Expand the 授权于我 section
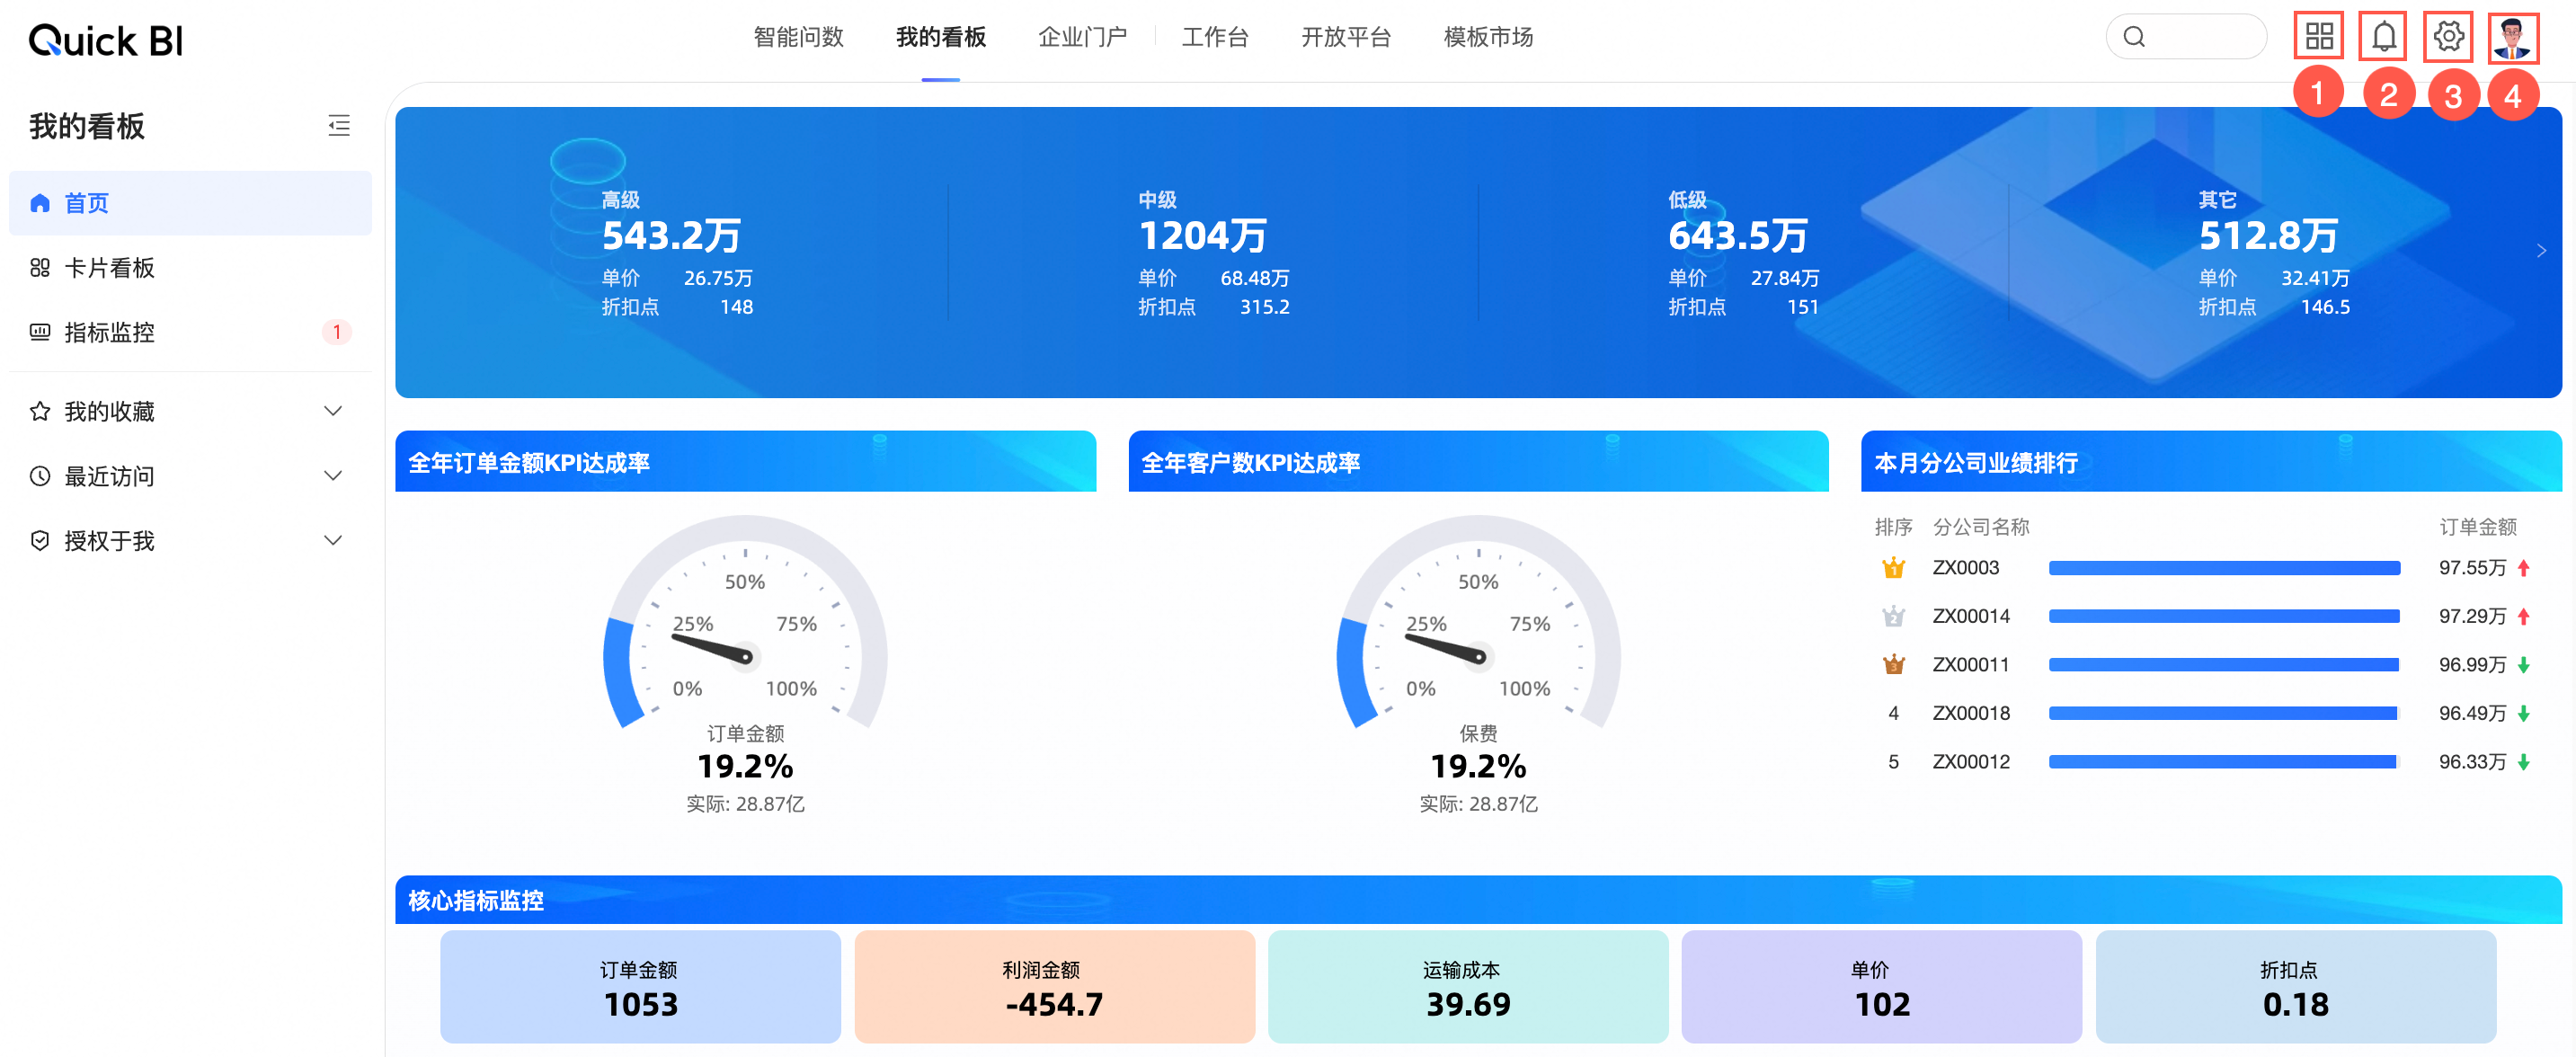2576x1057 pixels. tap(333, 540)
